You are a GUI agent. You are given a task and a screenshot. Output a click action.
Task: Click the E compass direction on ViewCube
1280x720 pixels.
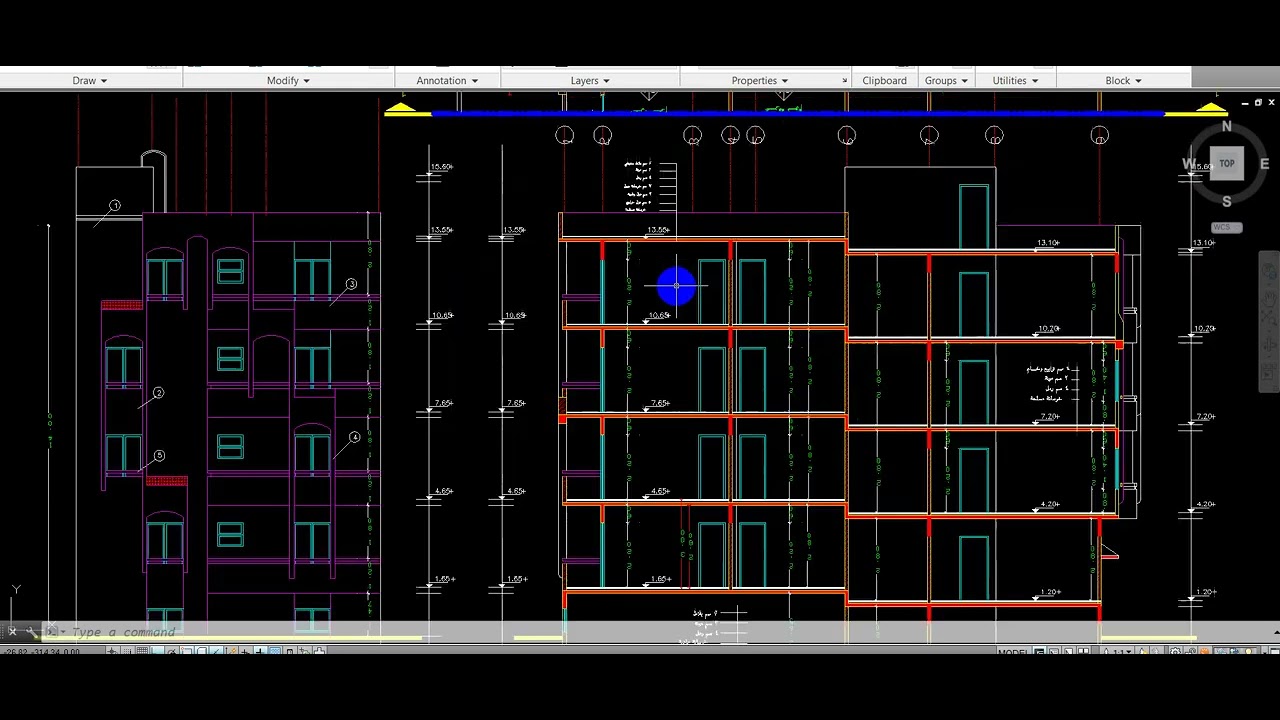pyautogui.click(x=1264, y=164)
